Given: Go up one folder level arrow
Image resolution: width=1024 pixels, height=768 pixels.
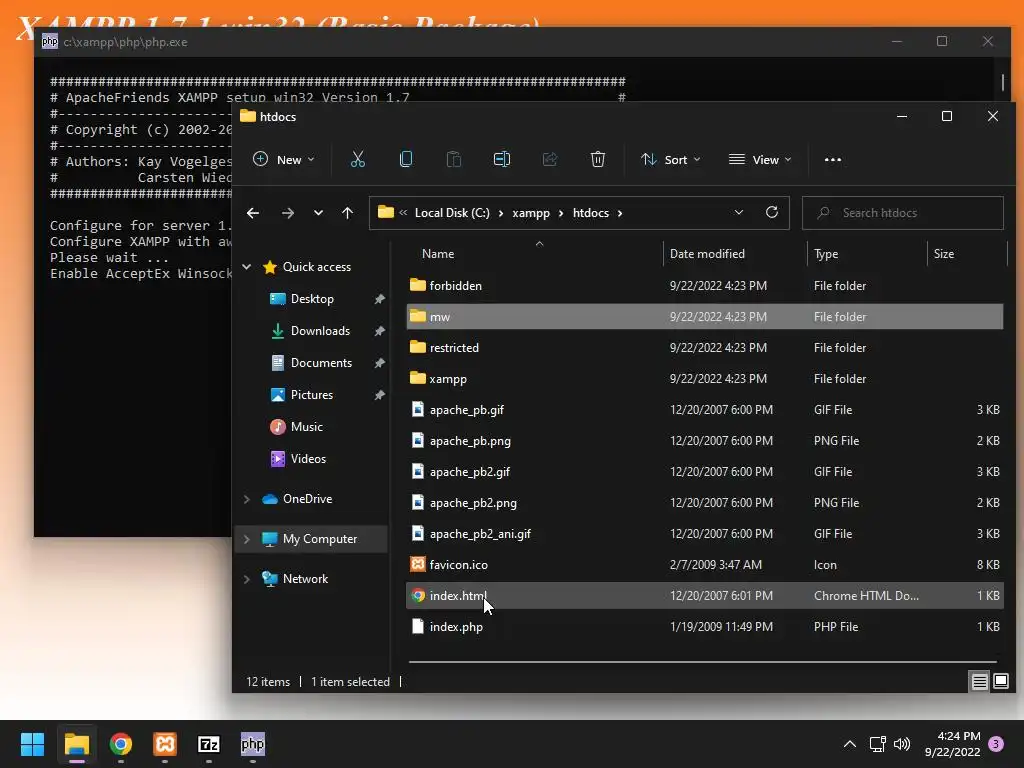Looking at the screenshot, I should coord(347,213).
